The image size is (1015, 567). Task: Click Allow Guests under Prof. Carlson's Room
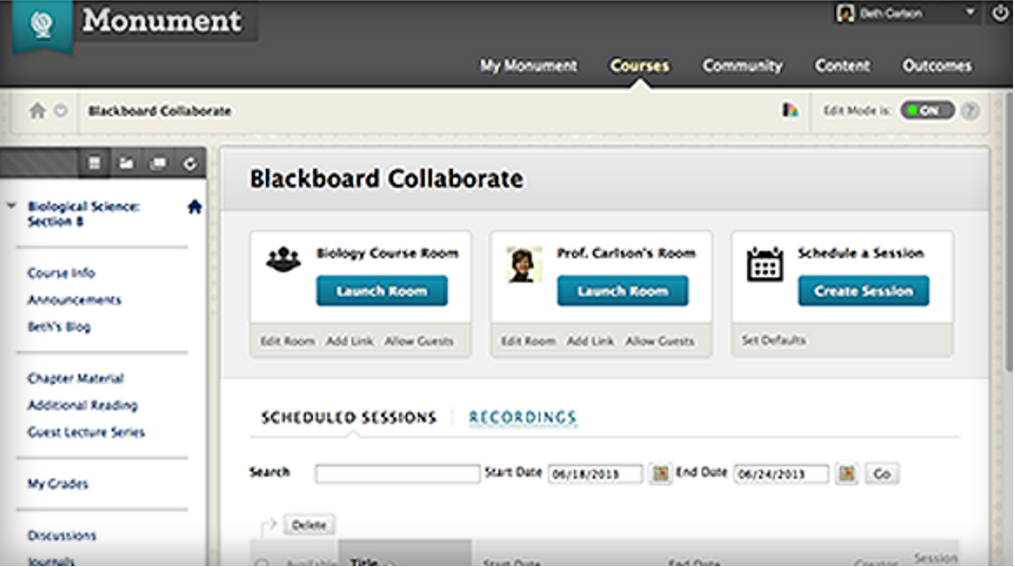point(660,341)
